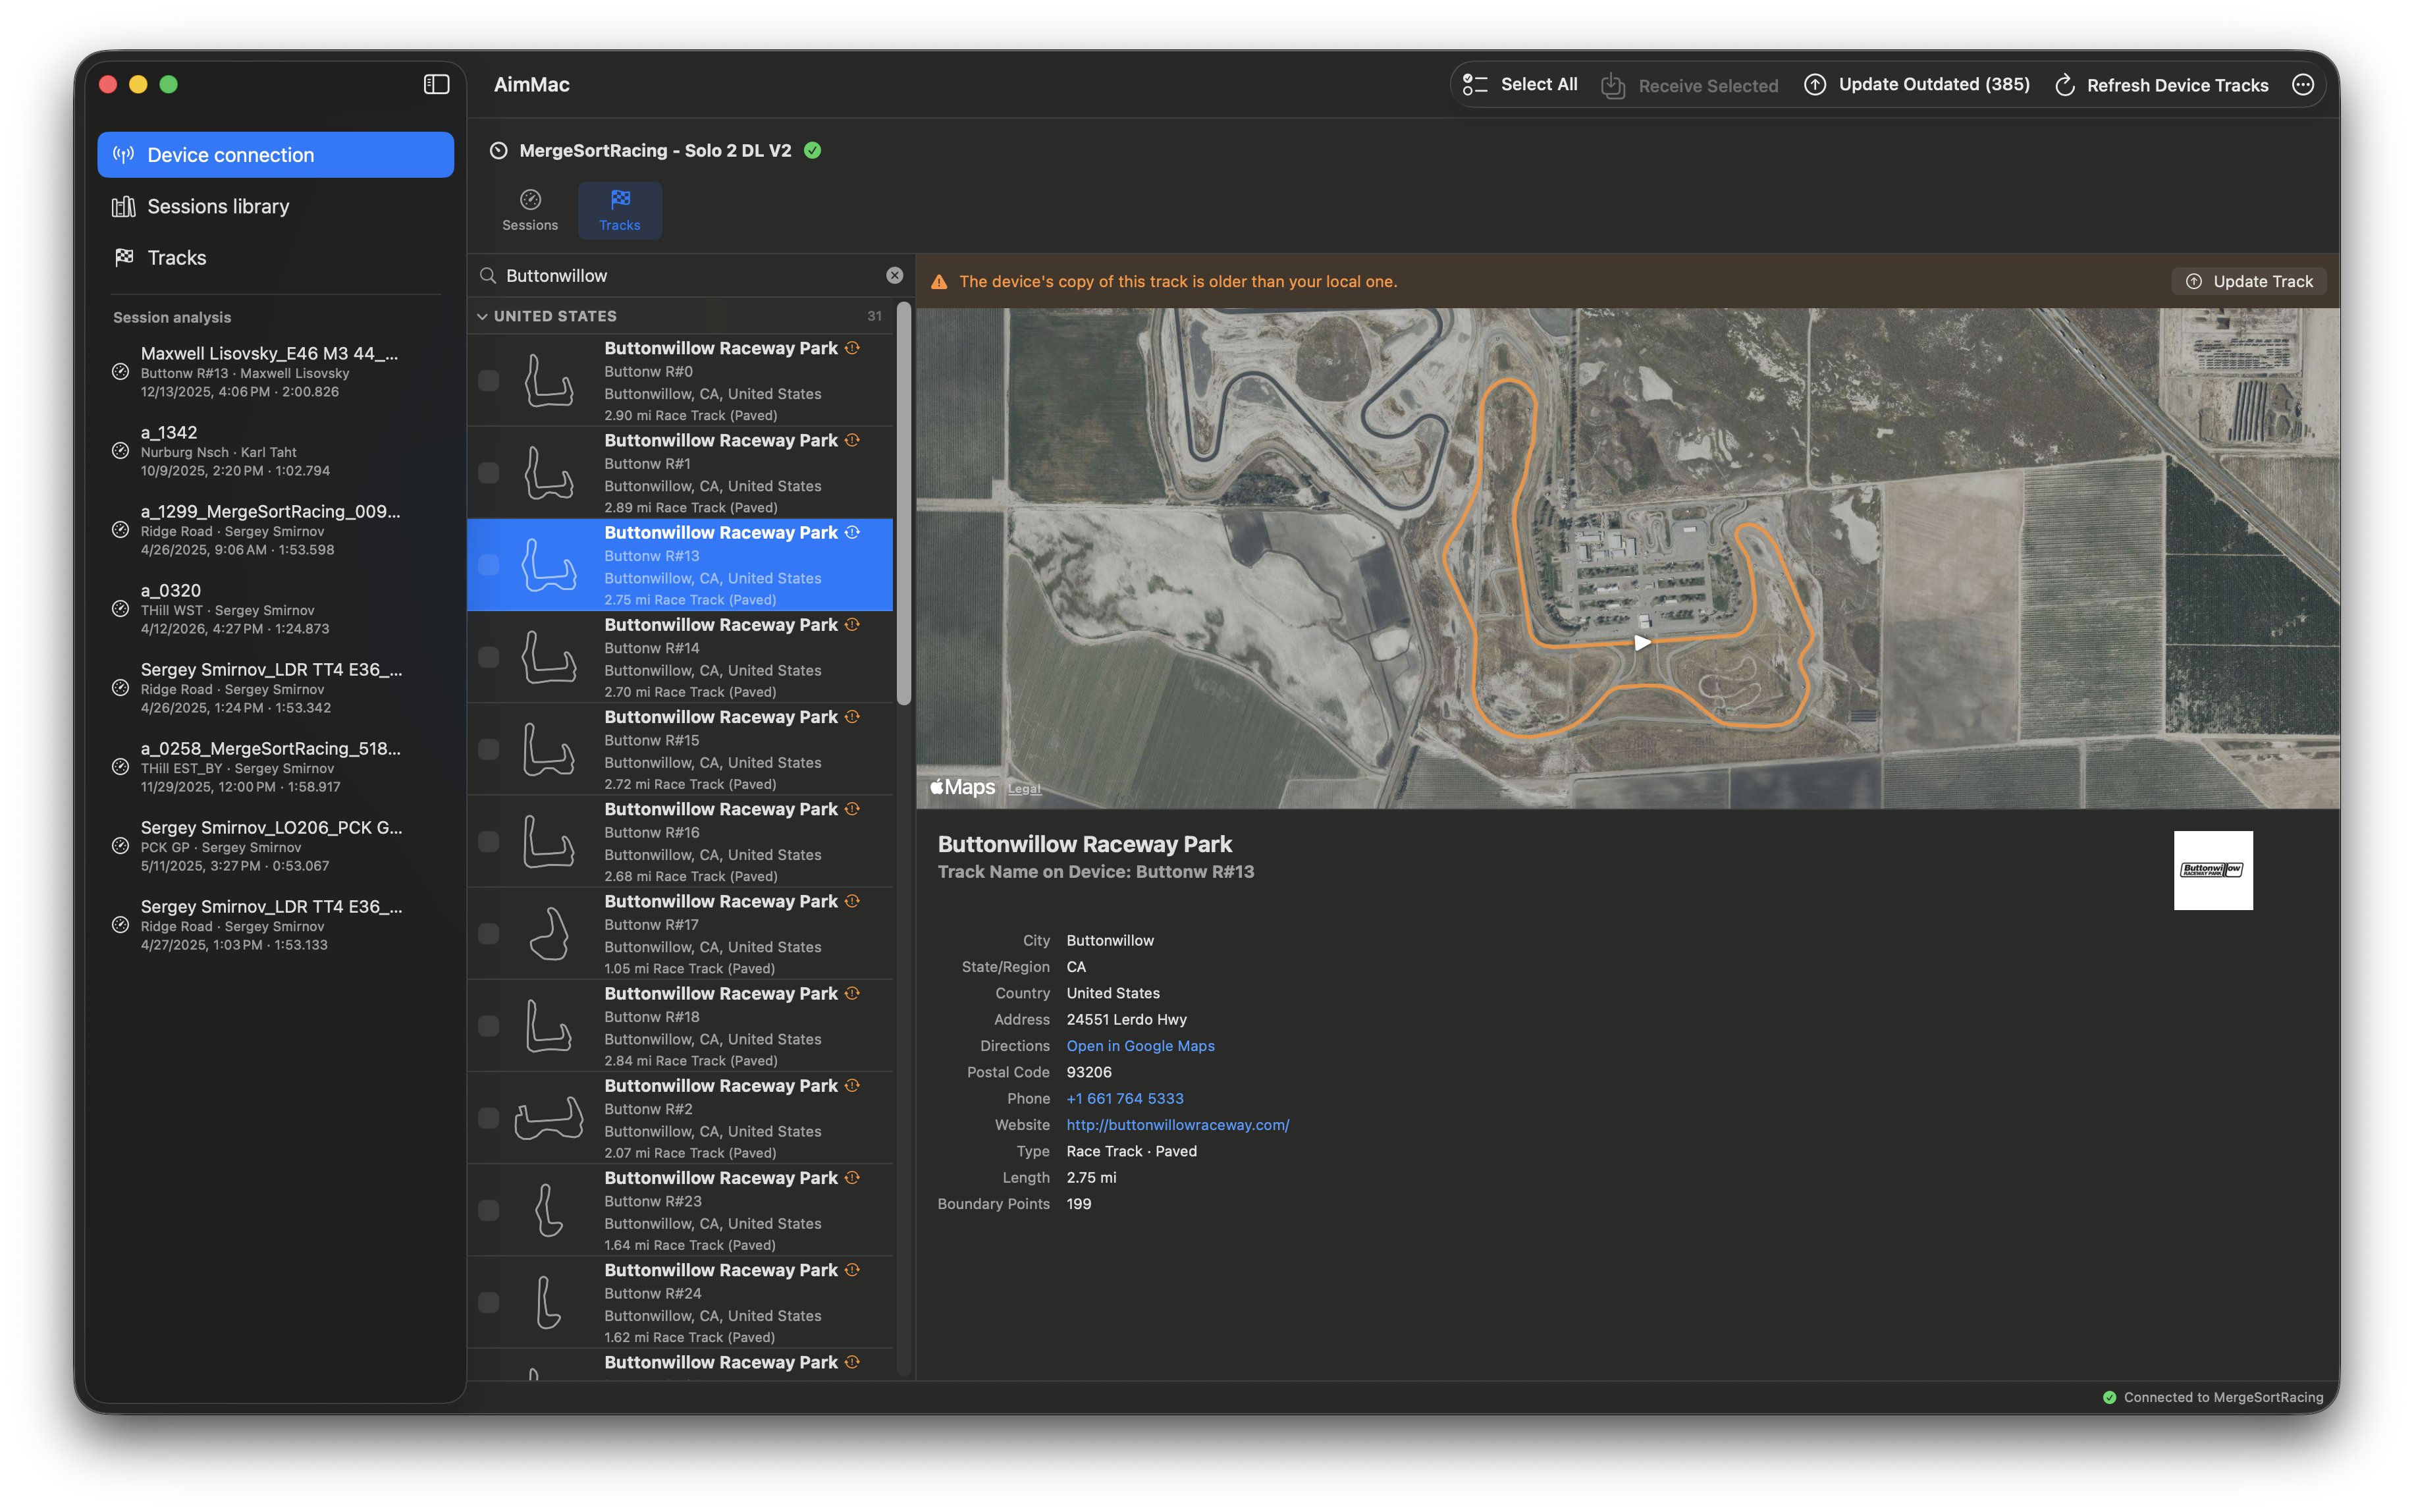Image resolution: width=2414 pixels, height=1512 pixels.
Task: Tick the Buttonw R#17 track checkbox
Action: [x=488, y=933]
